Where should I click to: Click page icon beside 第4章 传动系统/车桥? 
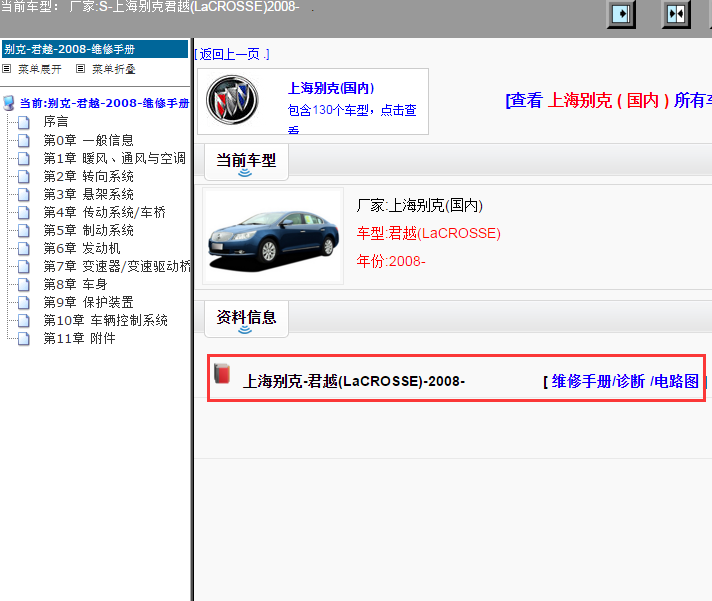pos(24,212)
